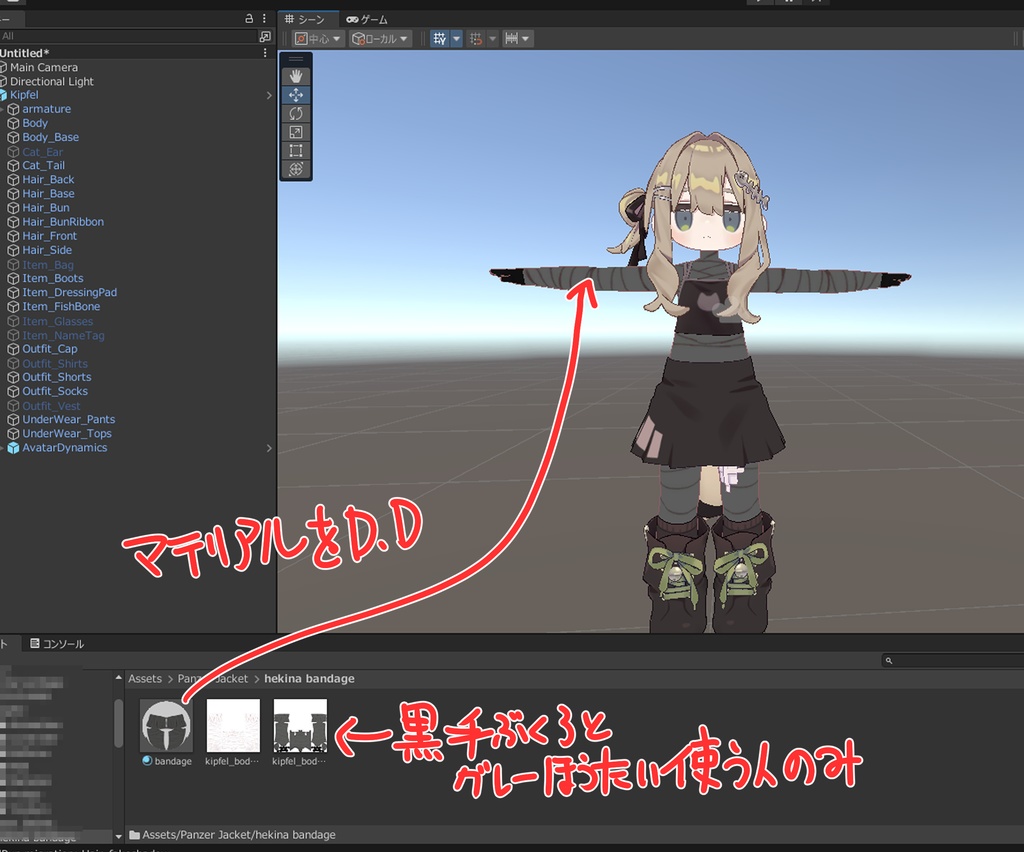Select Hair_Side in hierarchy
The height and width of the screenshot is (852, 1024).
click(47, 250)
